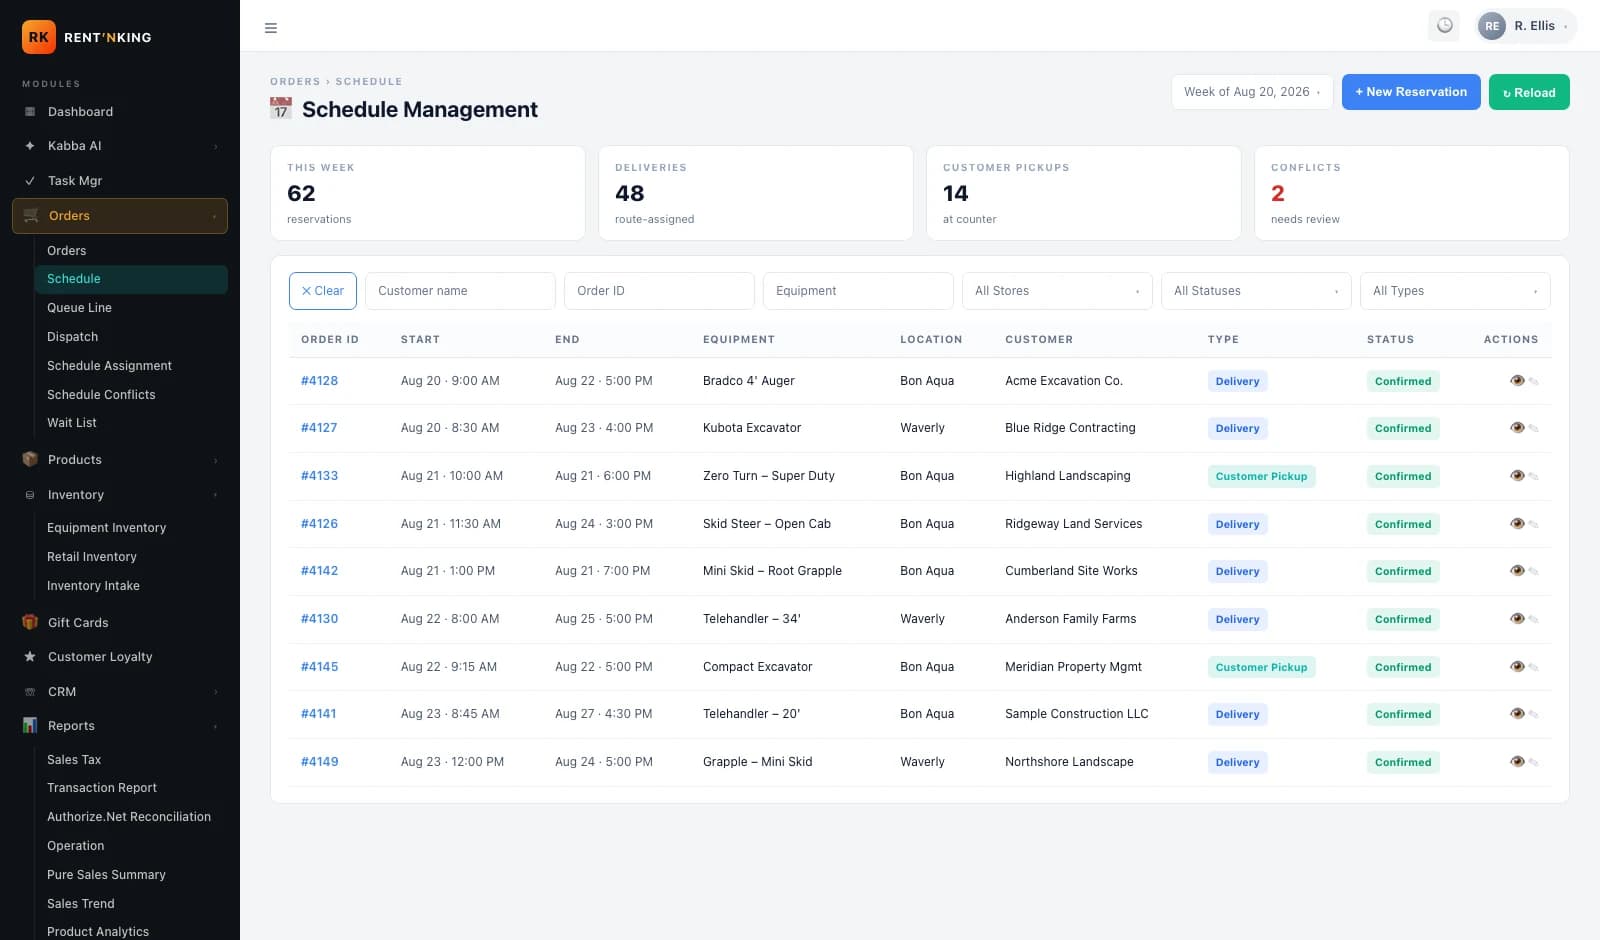Edit order #4141 with pencil icon
This screenshot has width=1600, height=940.
(1534, 715)
